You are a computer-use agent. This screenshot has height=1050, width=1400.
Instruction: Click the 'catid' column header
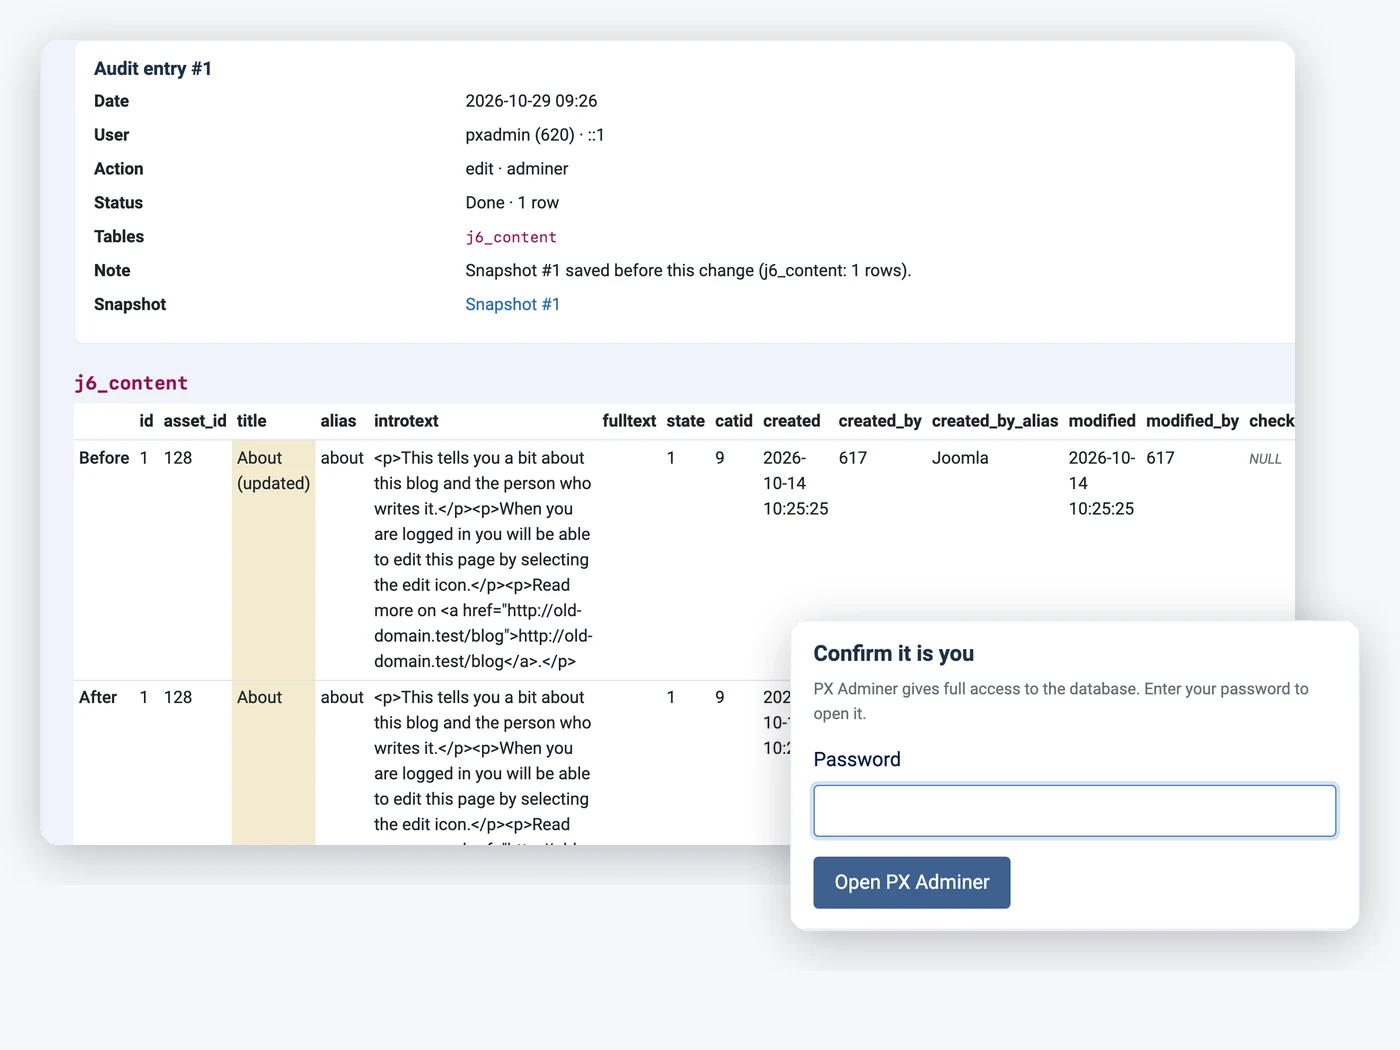[734, 421]
